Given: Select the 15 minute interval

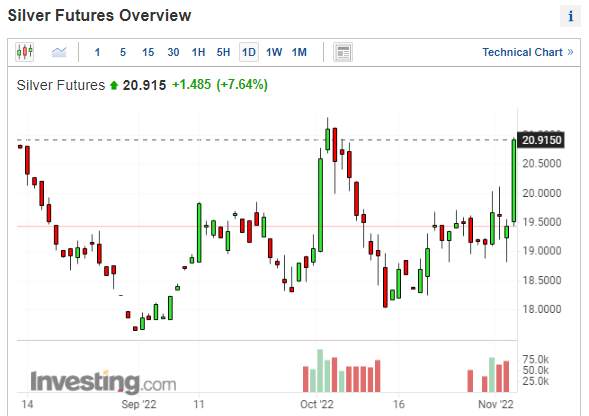Looking at the screenshot, I should click(148, 52).
